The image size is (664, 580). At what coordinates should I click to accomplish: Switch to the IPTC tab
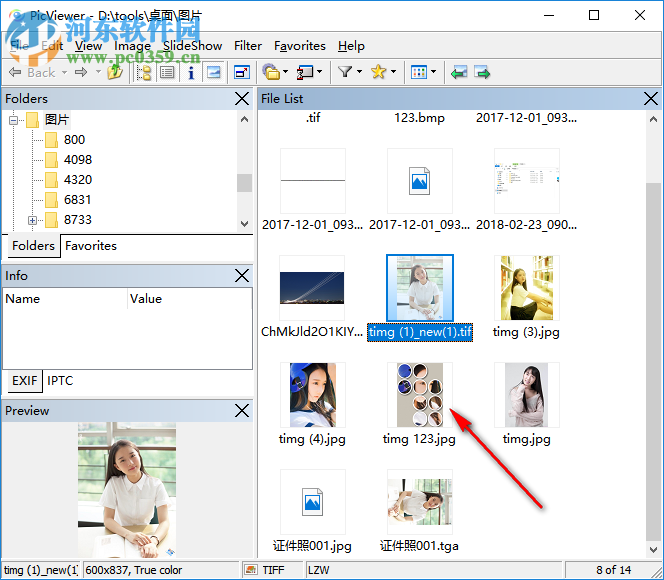click(x=60, y=381)
